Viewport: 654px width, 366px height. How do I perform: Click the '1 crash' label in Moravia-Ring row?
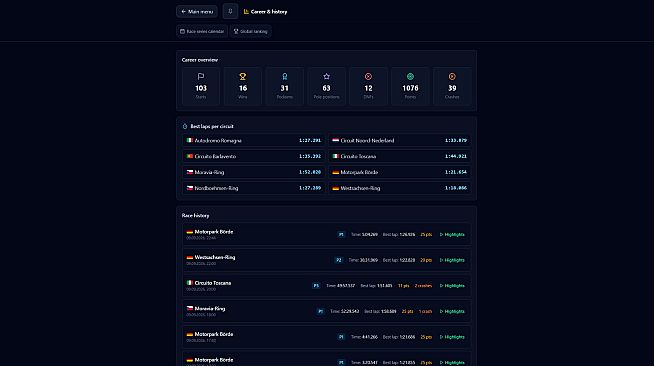(x=425, y=311)
